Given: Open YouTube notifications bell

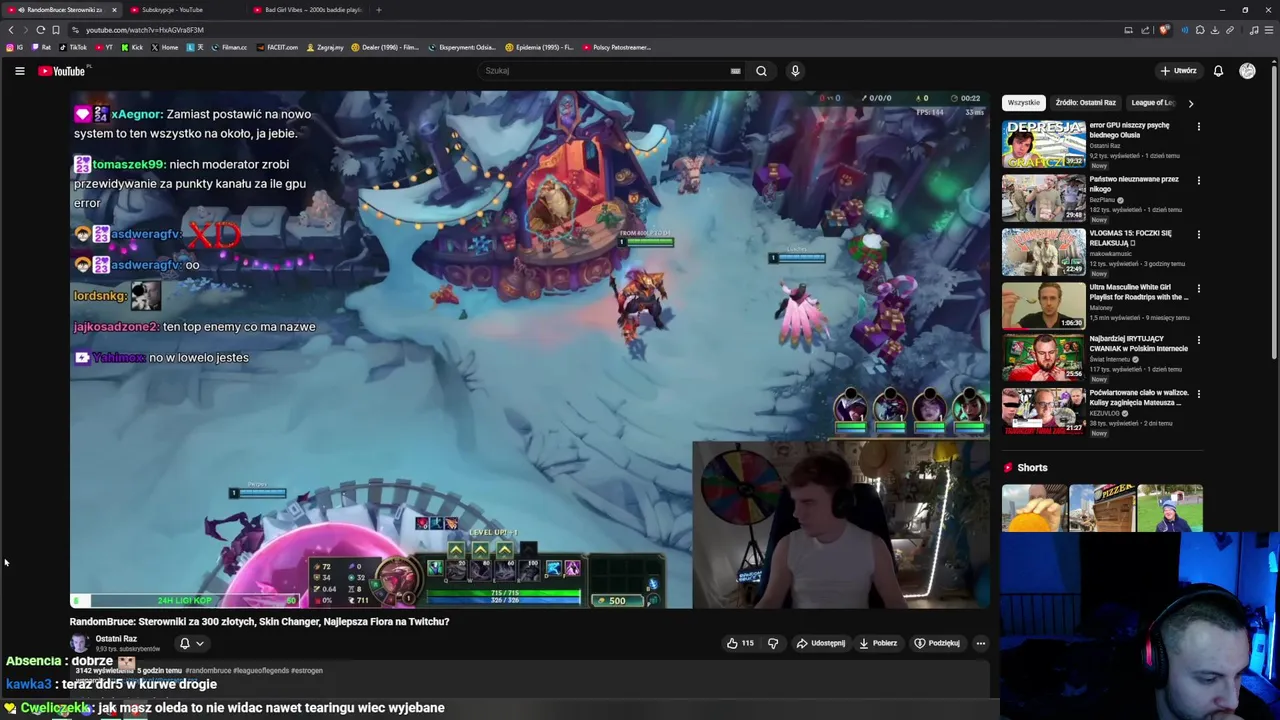Looking at the screenshot, I should pos(1218,71).
